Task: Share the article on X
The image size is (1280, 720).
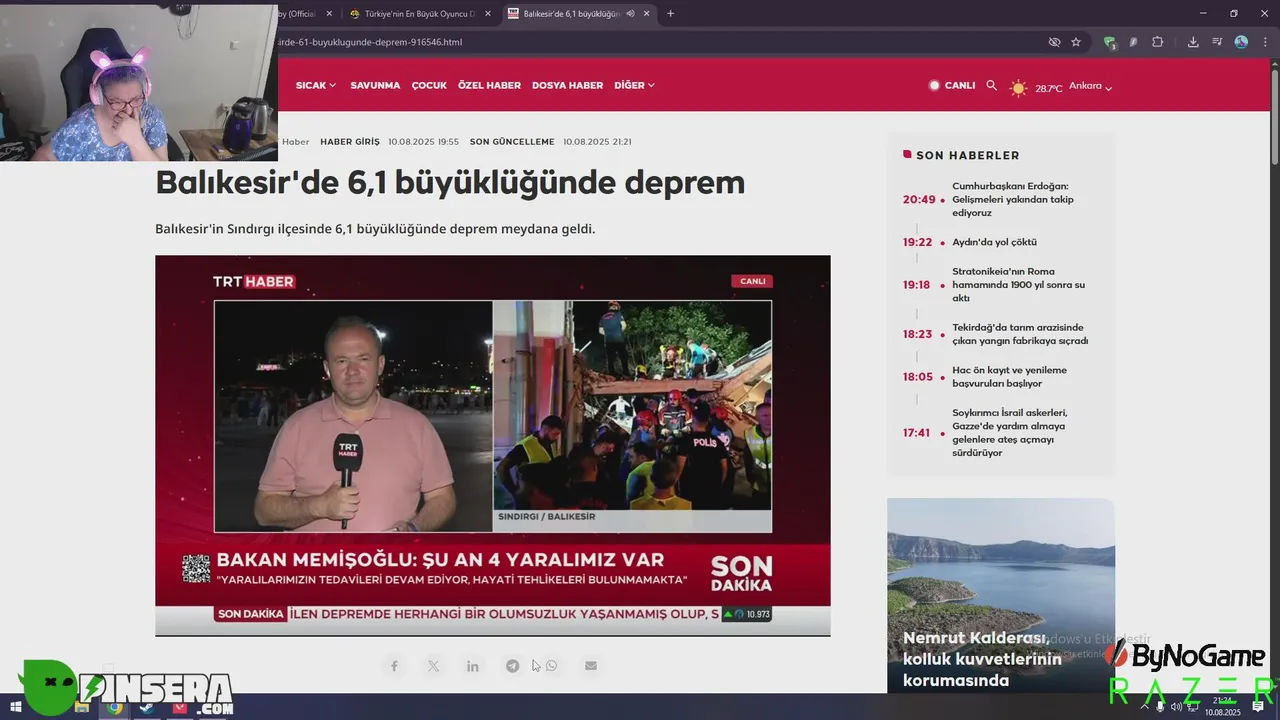Action: [x=433, y=666]
